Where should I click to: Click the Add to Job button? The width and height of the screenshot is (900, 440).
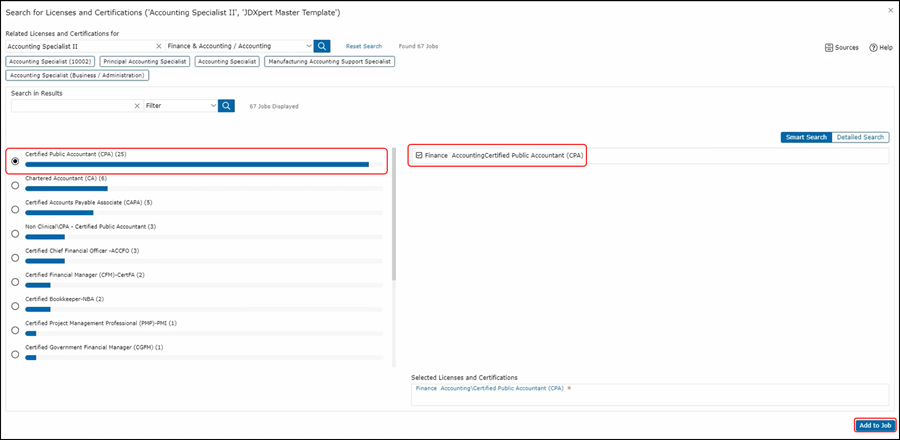pos(875,425)
